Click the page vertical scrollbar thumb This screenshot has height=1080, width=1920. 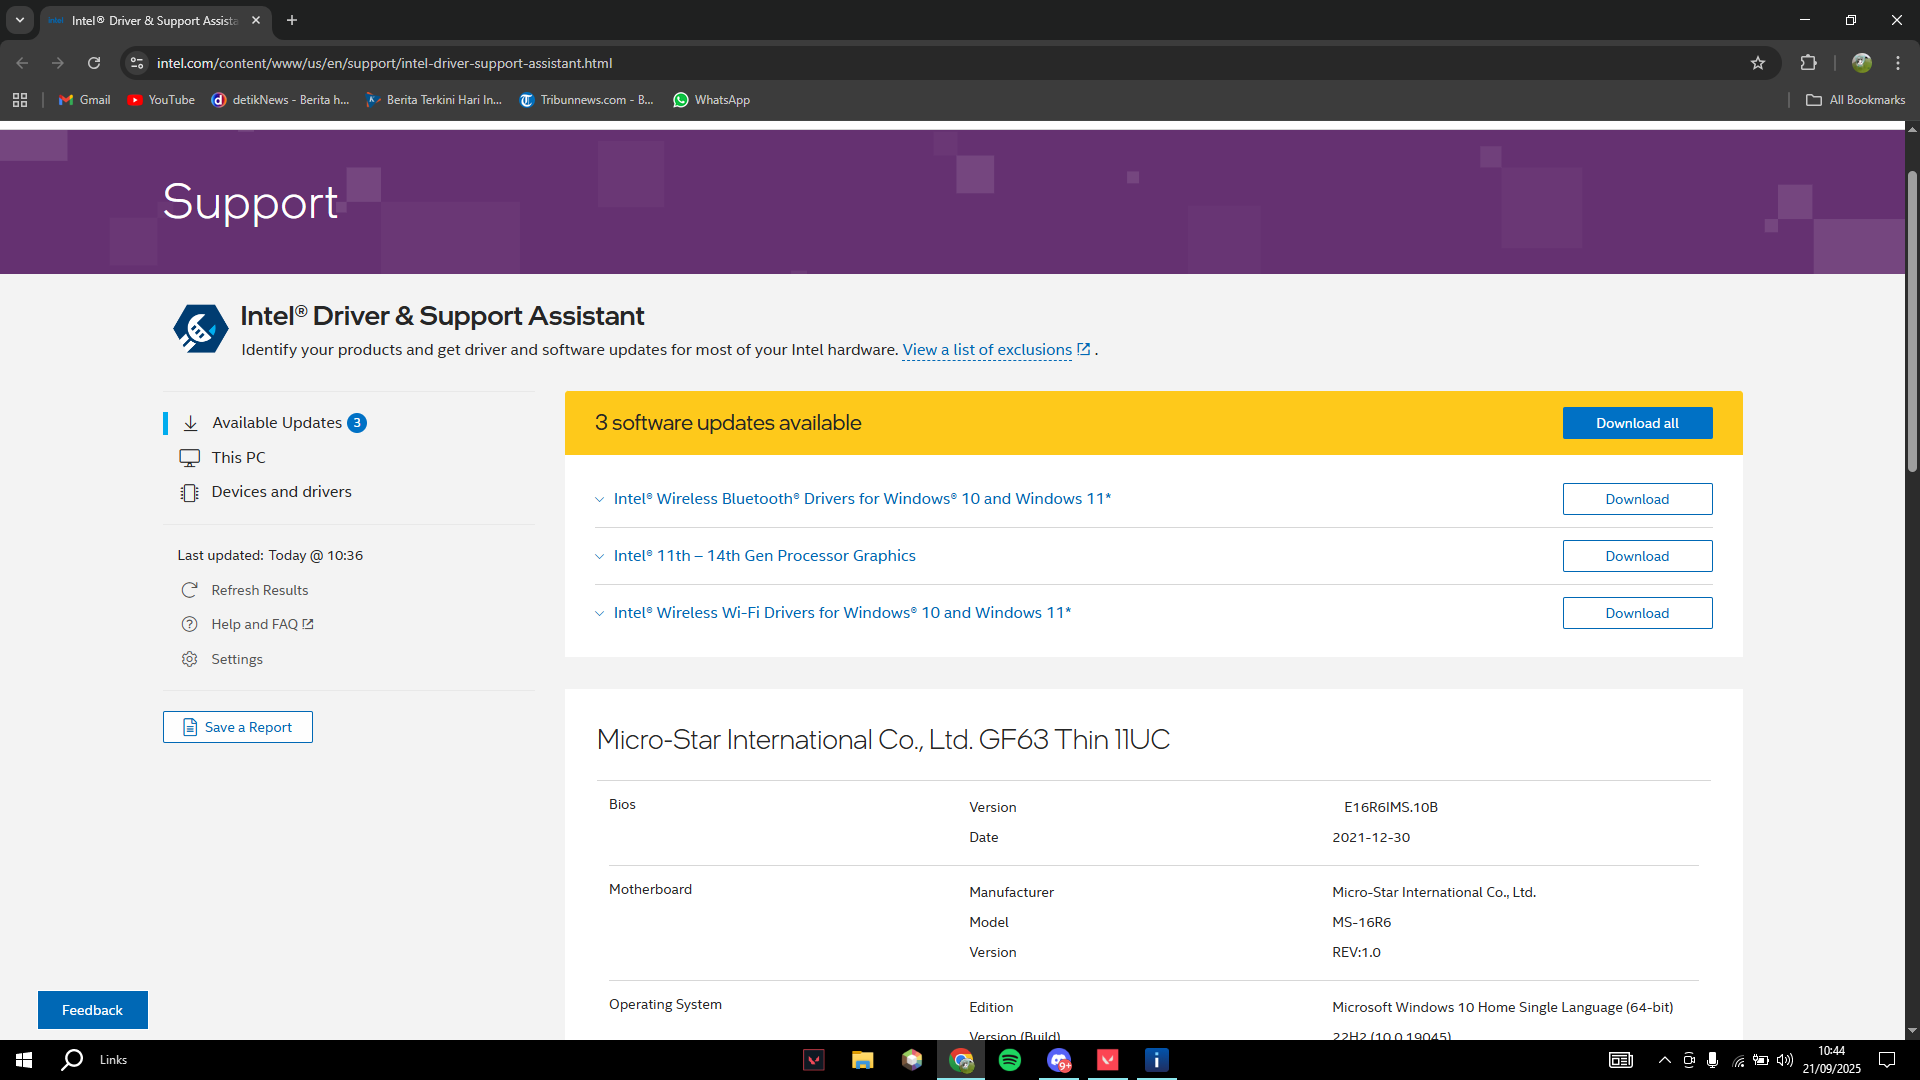click(1912, 320)
